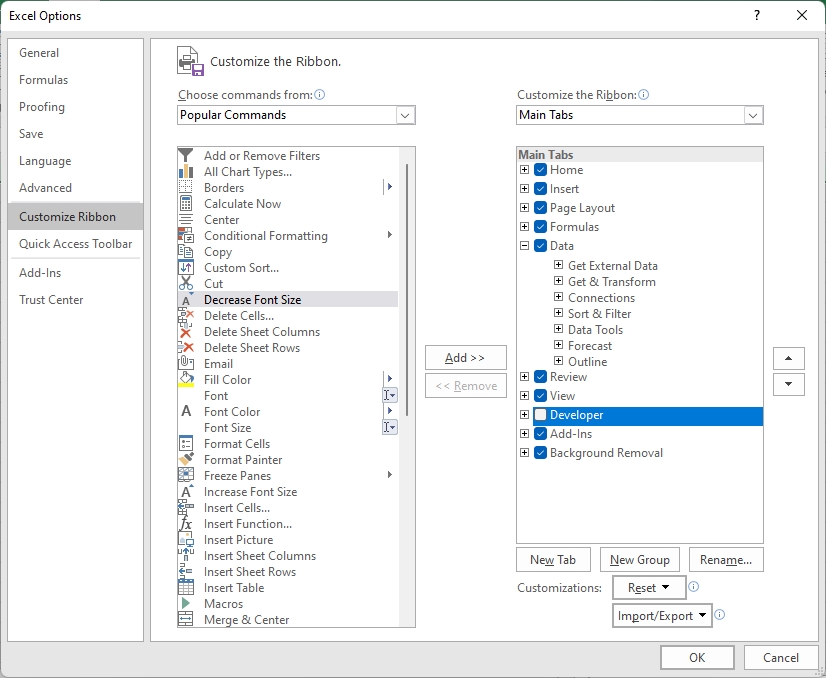Image resolution: width=826 pixels, height=678 pixels.
Task: Click the Increase Font Size icon
Action: pos(185,492)
